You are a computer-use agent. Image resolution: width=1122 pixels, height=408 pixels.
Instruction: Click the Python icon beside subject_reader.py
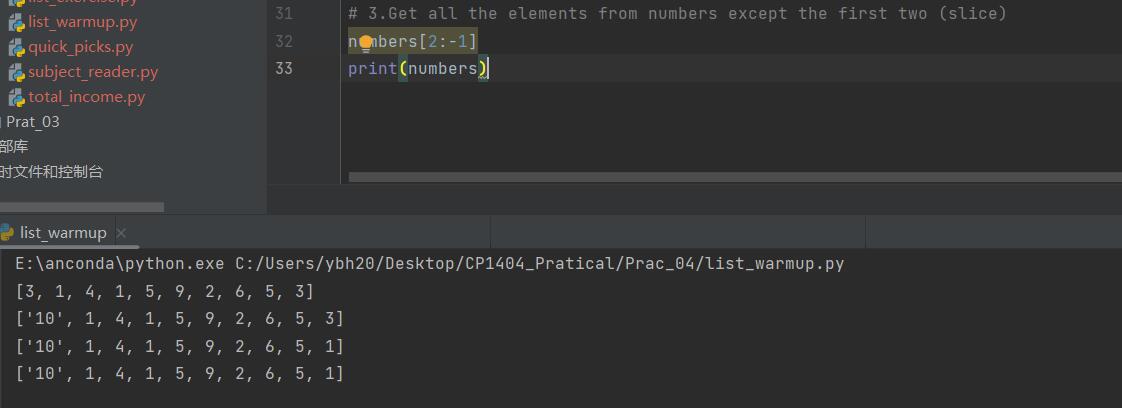(x=17, y=72)
